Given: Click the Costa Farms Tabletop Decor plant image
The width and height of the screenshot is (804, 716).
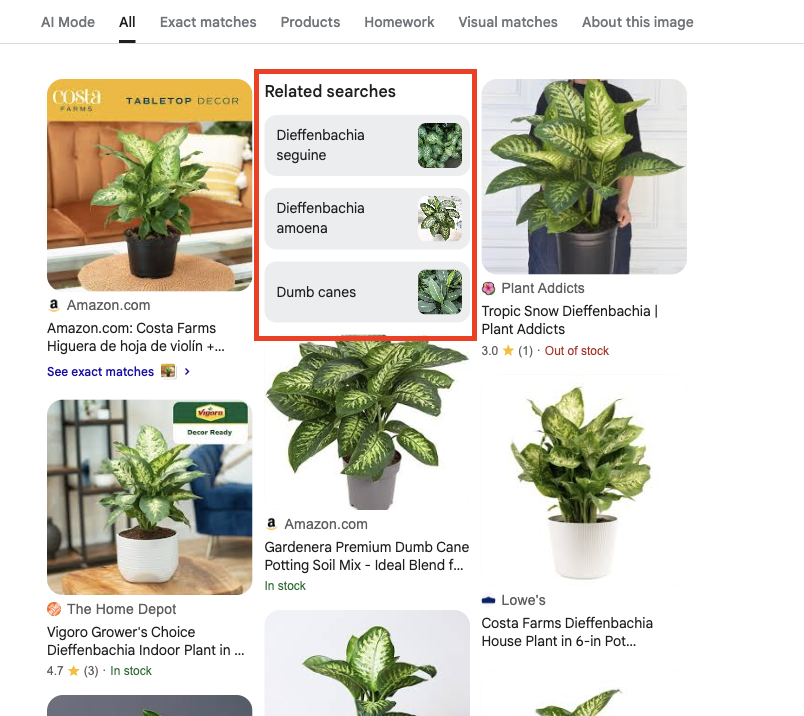Looking at the screenshot, I should (x=150, y=185).
